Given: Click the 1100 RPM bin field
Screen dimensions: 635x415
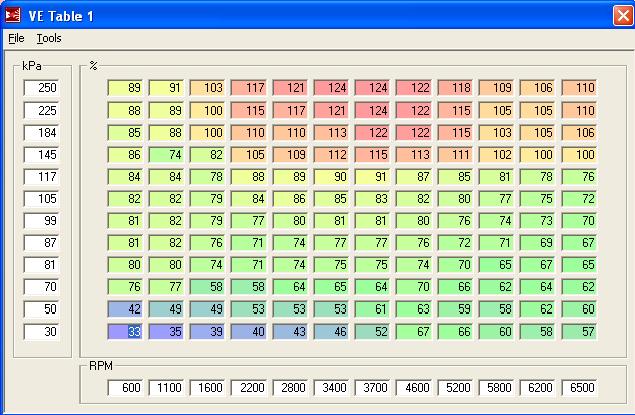Looking at the screenshot, I should click(x=166, y=387).
